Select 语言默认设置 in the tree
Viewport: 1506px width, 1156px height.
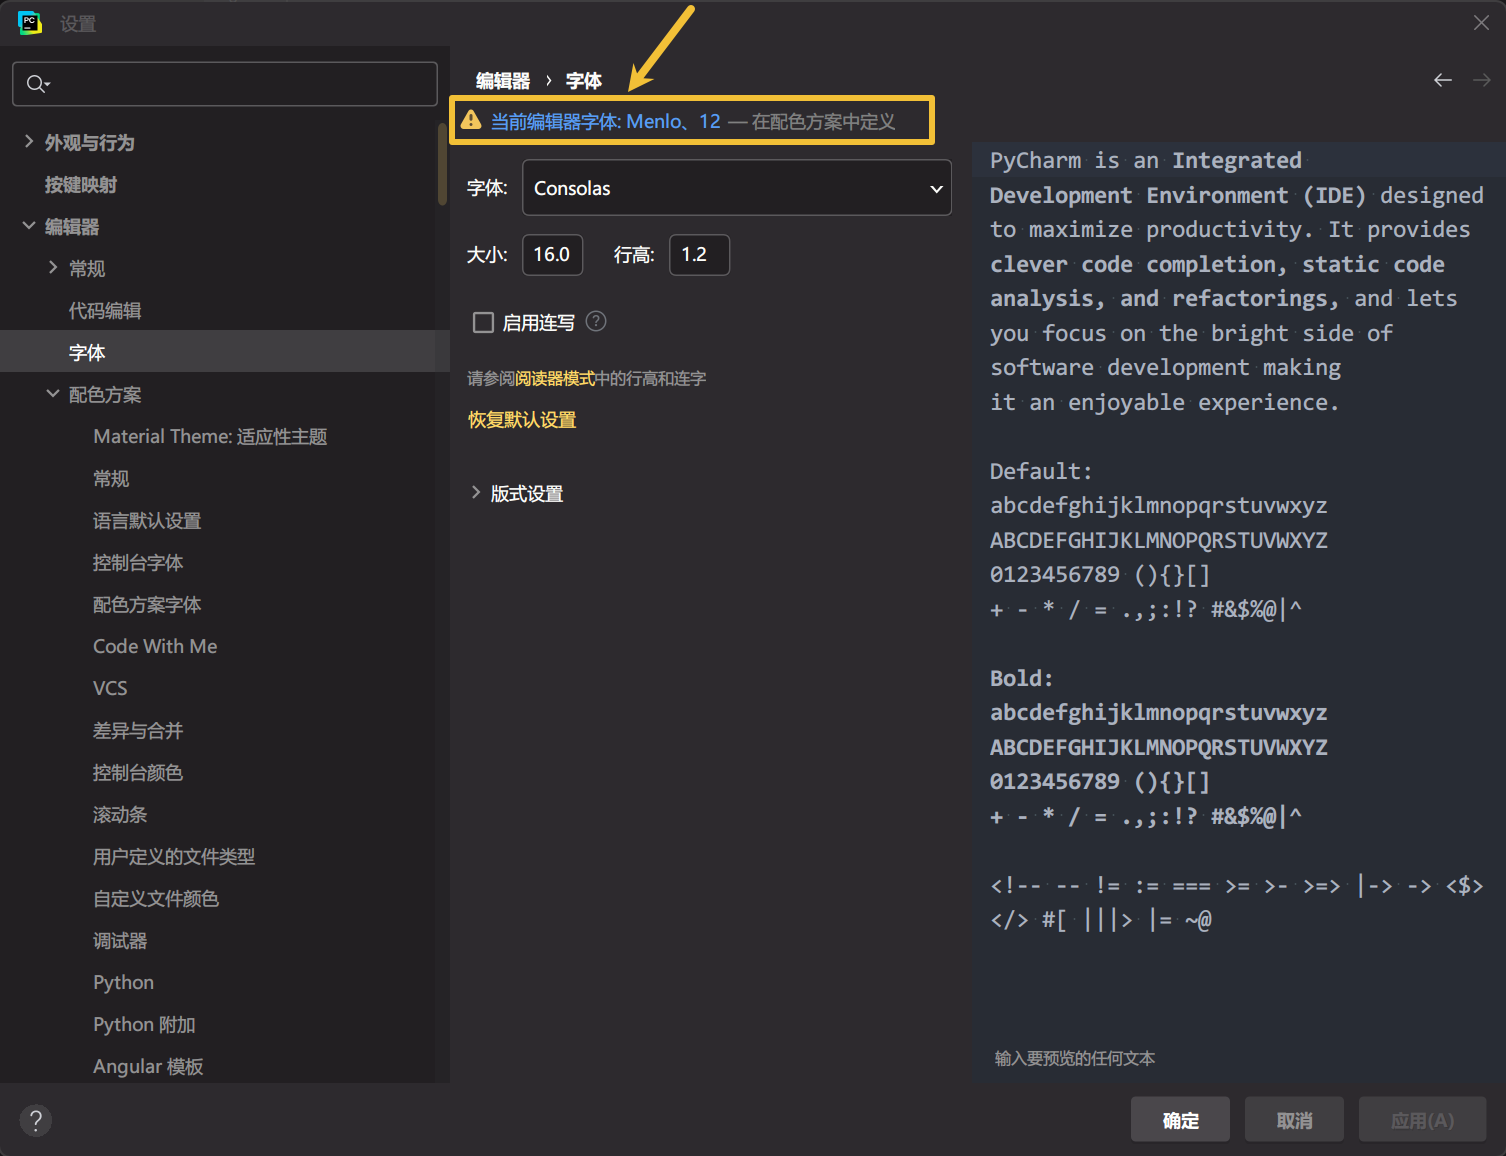(x=147, y=521)
